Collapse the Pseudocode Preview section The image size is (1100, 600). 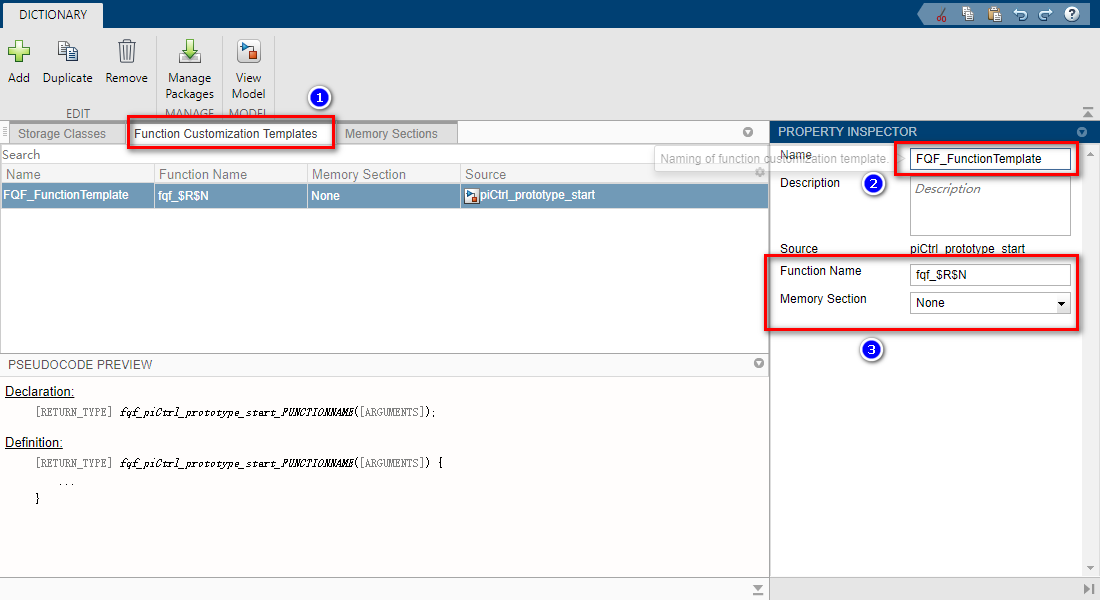(757, 364)
